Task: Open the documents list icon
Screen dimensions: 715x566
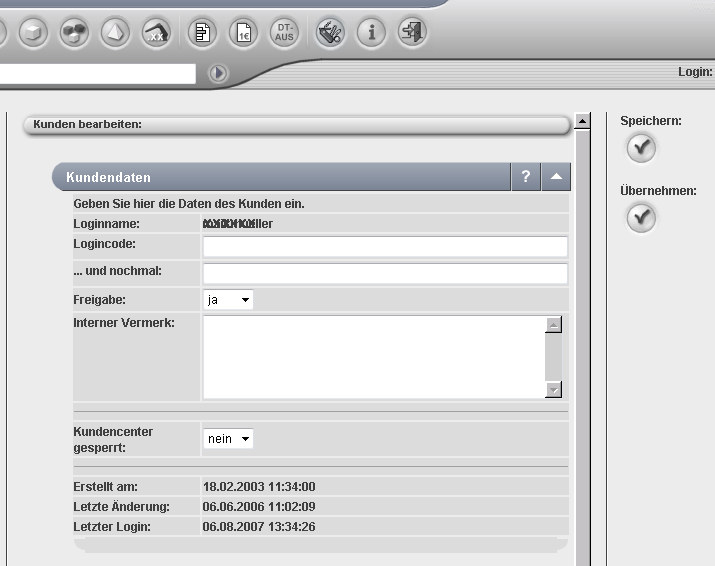Action: [203, 32]
